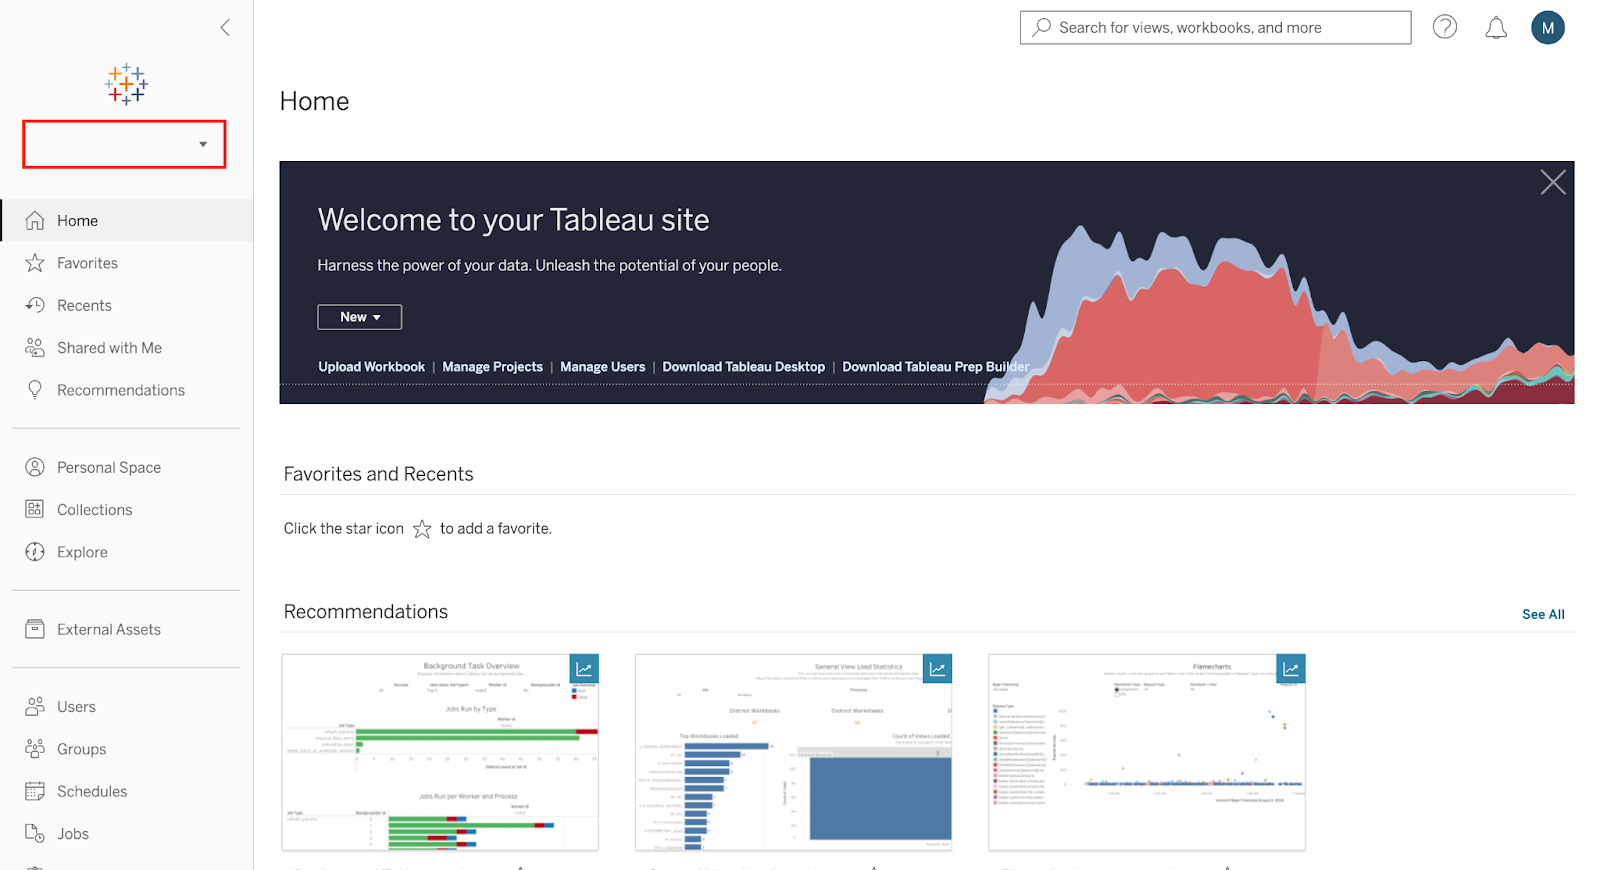Click the Schedules calendar icon
The image size is (1600, 870).
point(35,791)
